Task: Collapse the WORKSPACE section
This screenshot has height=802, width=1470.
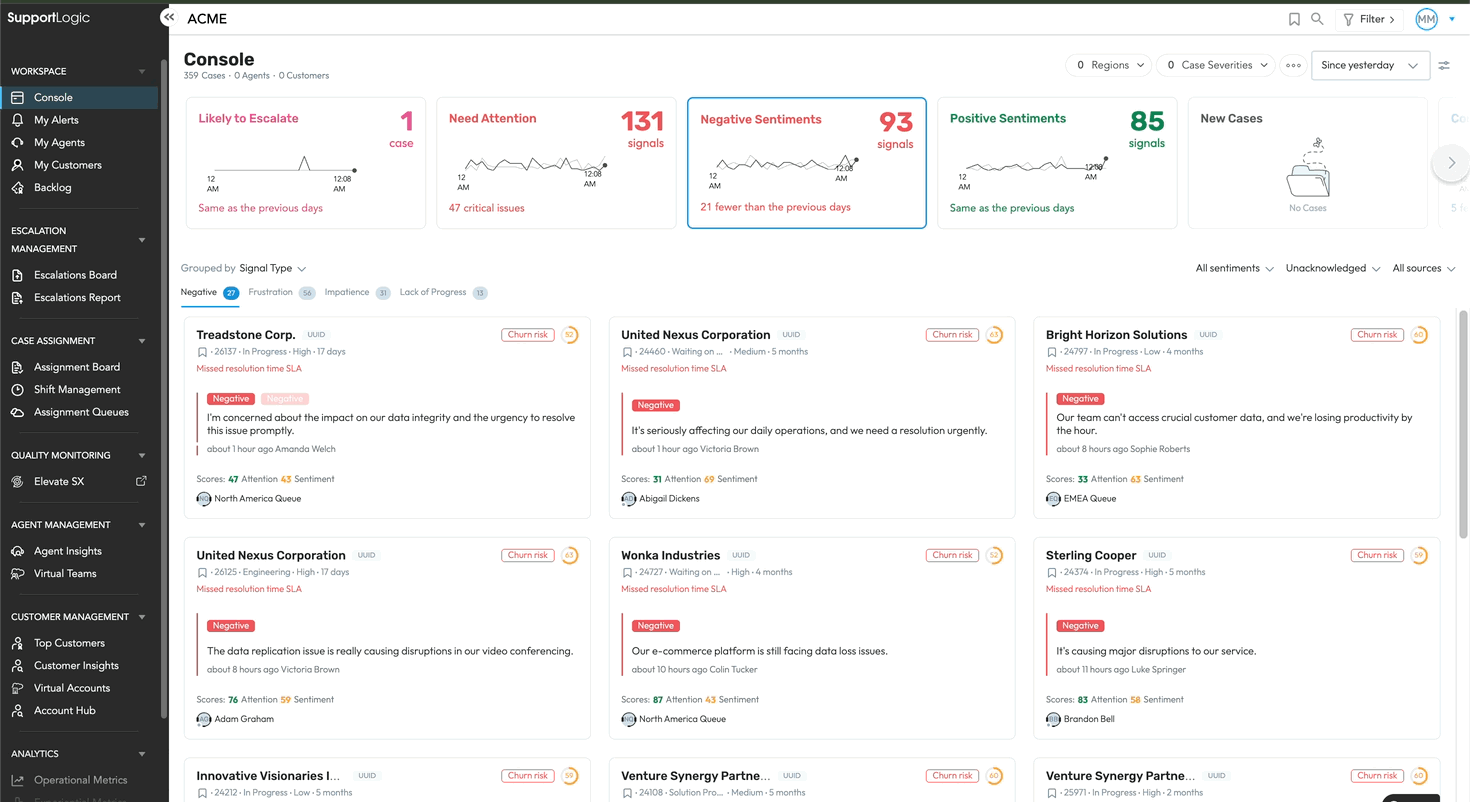Action: tap(141, 72)
